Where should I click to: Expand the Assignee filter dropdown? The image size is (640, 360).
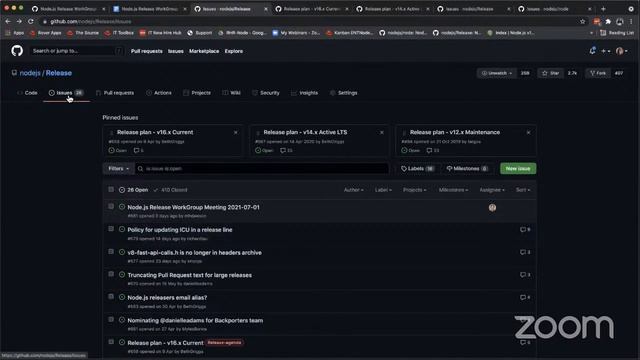492,190
